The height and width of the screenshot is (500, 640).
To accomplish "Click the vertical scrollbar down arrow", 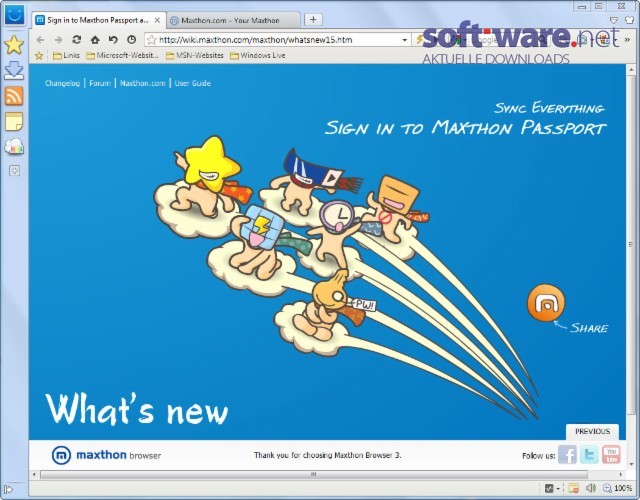I will coord(631,464).
